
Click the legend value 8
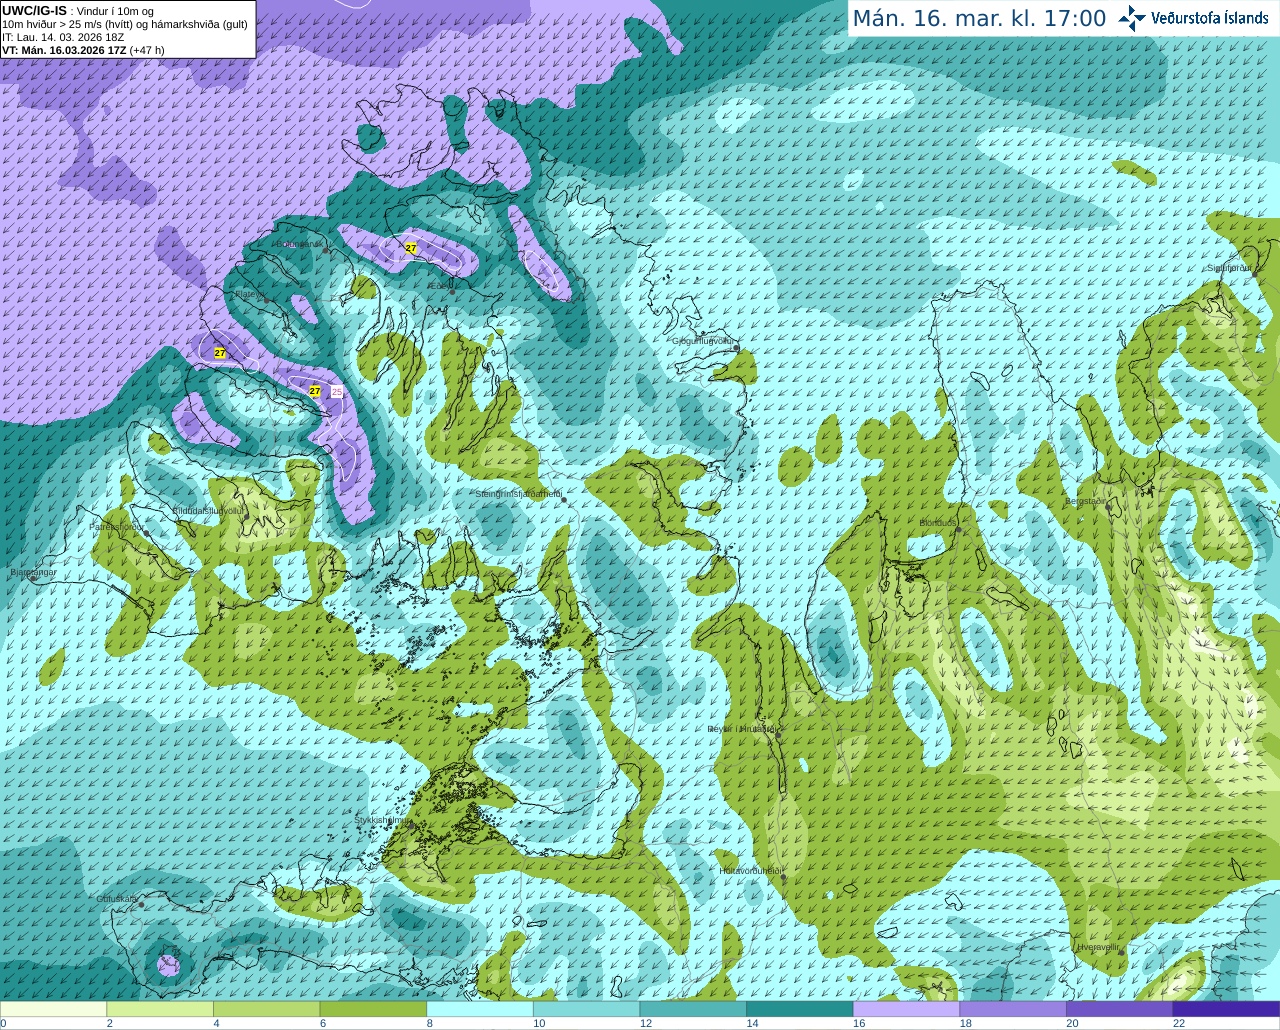click(x=430, y=1023)
